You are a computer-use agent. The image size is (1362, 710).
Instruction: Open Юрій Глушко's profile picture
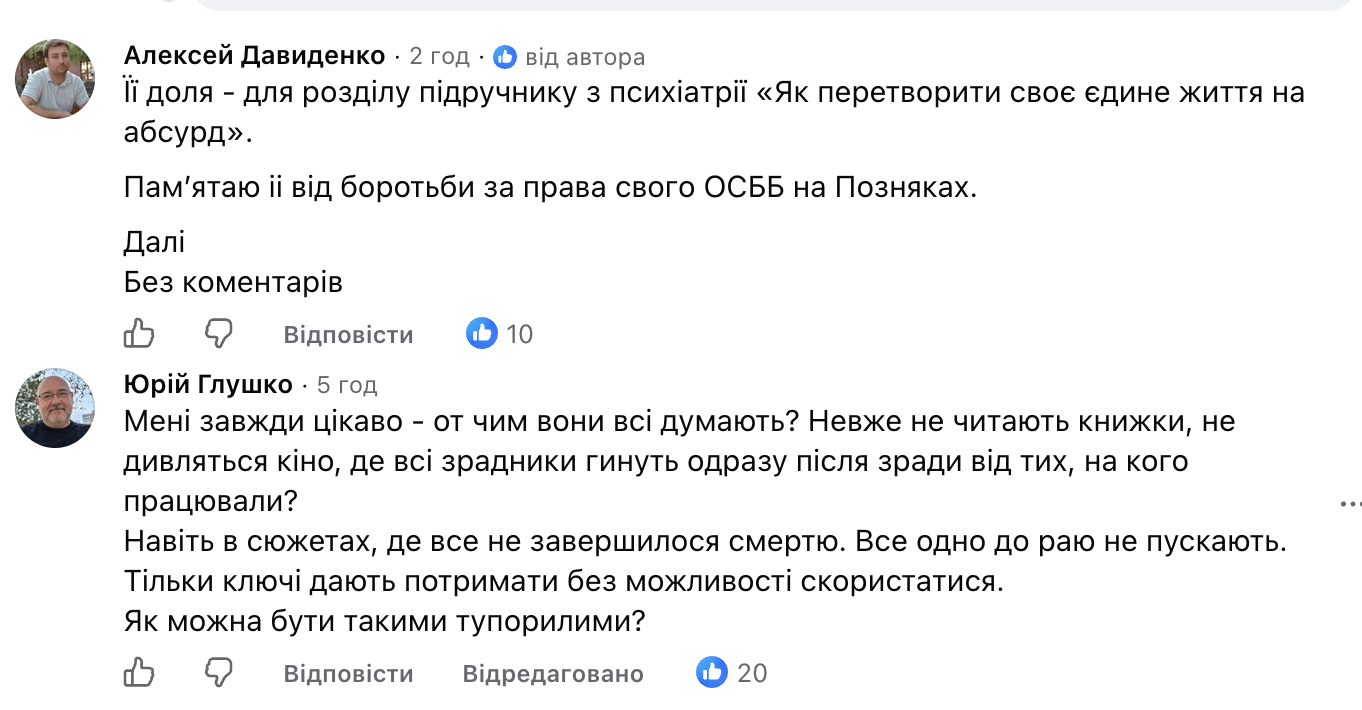pyautogui.click(x=55, y=407)
